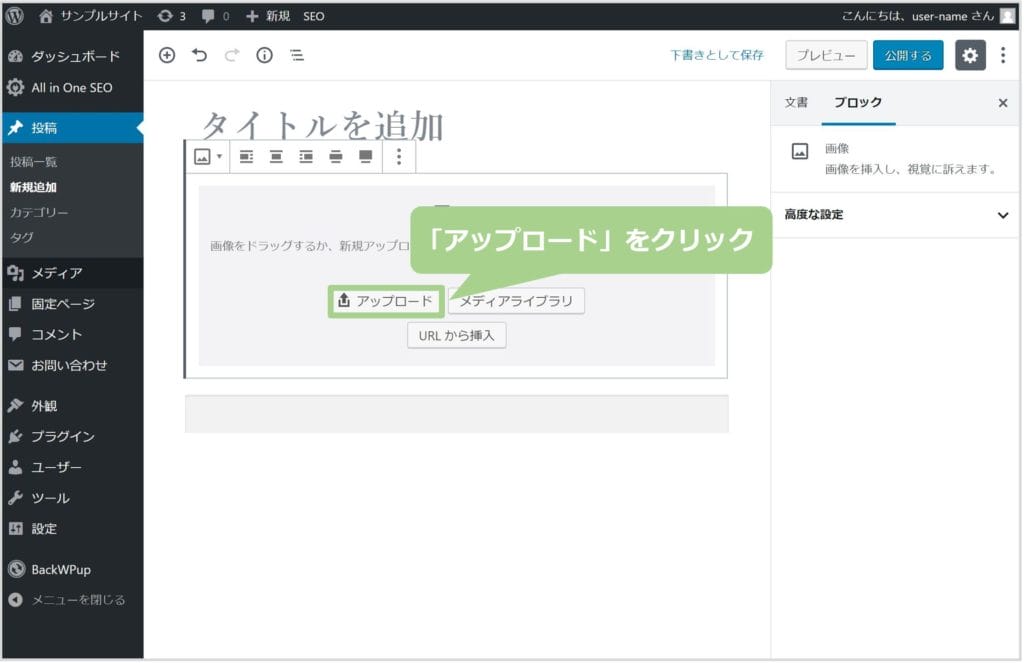Open the comments bubble in admin bar
This screenshot has height=663, width=1024.
point(215,16)
